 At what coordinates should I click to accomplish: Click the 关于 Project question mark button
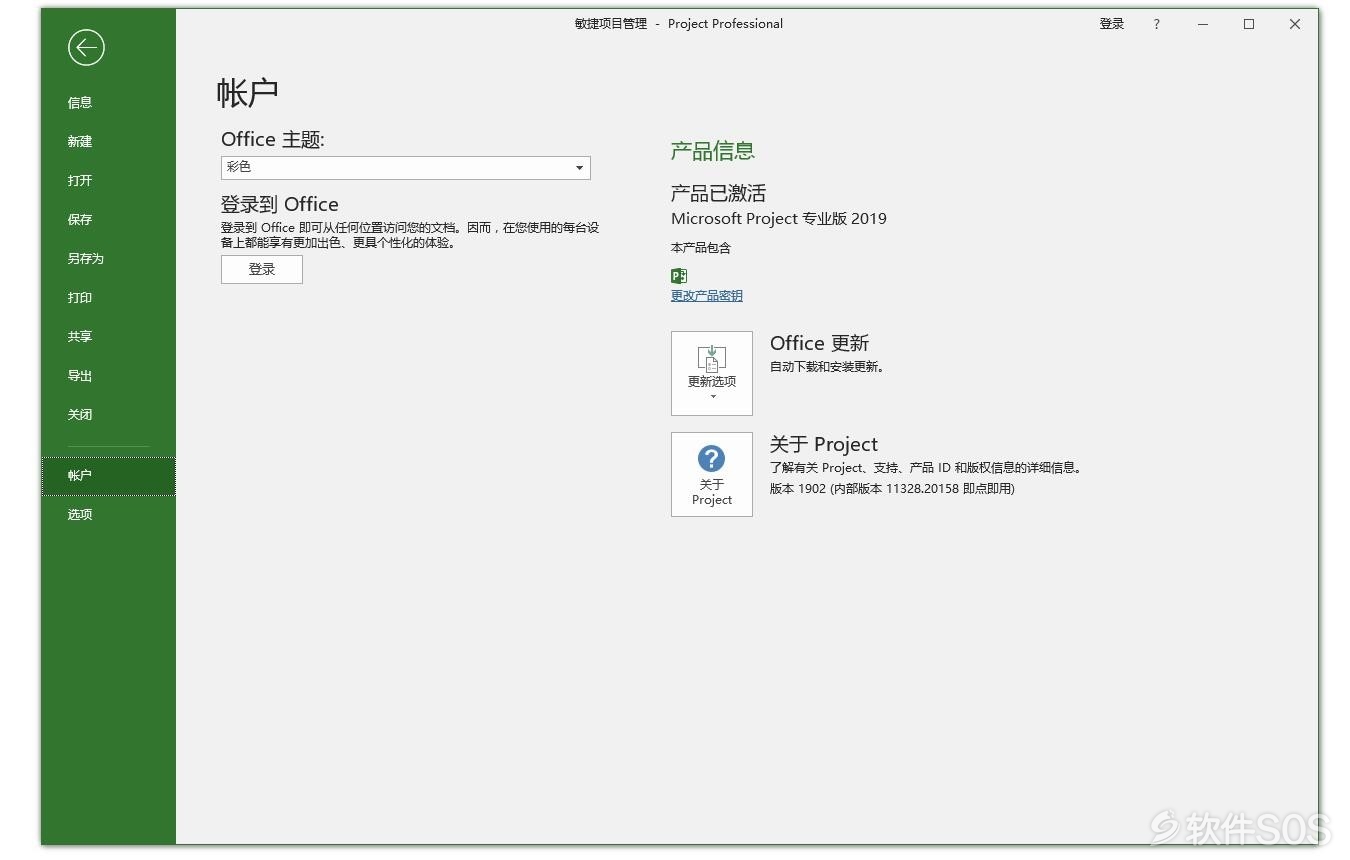(x=712, y=474)
